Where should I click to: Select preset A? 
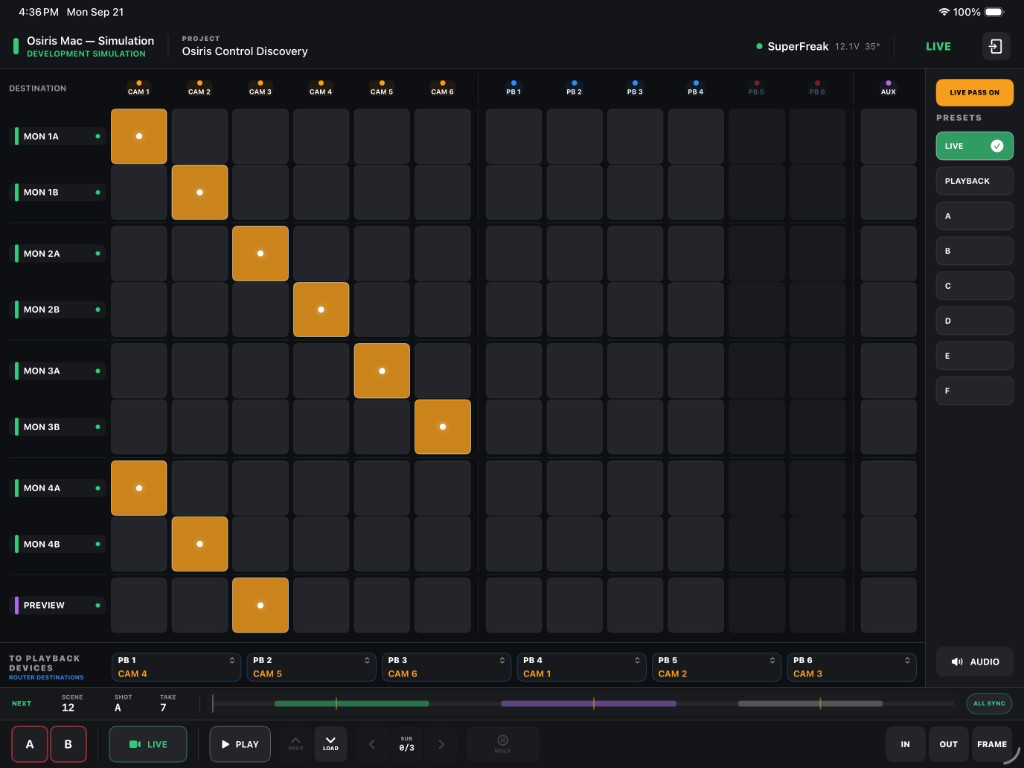pos(974,216)
